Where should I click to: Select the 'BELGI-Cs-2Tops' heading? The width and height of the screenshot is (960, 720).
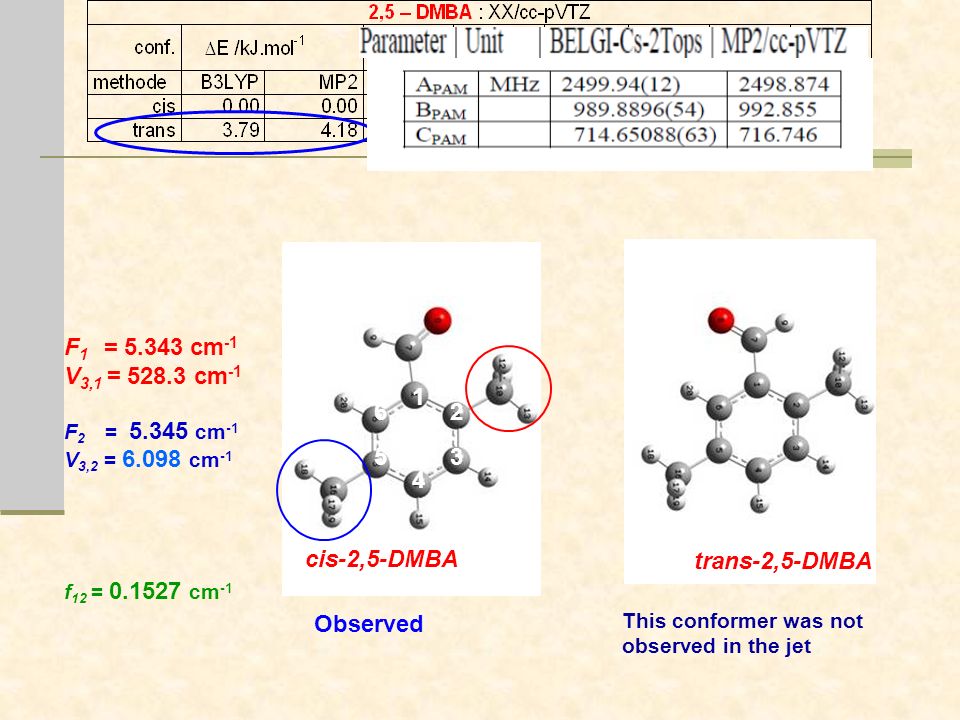626,42
